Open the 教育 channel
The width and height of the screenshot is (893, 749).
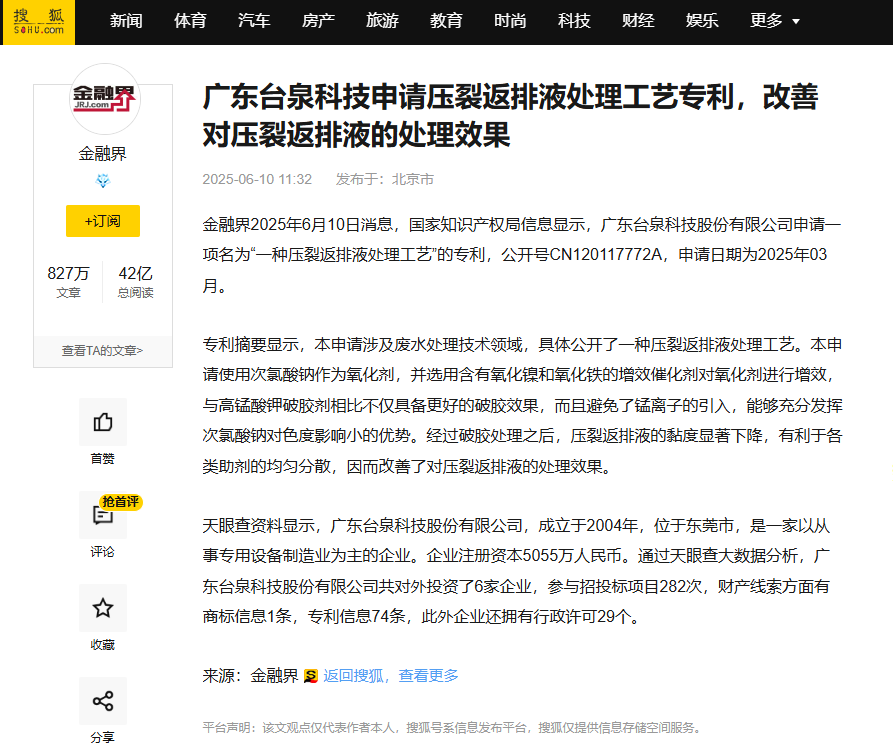pos(446,21)
